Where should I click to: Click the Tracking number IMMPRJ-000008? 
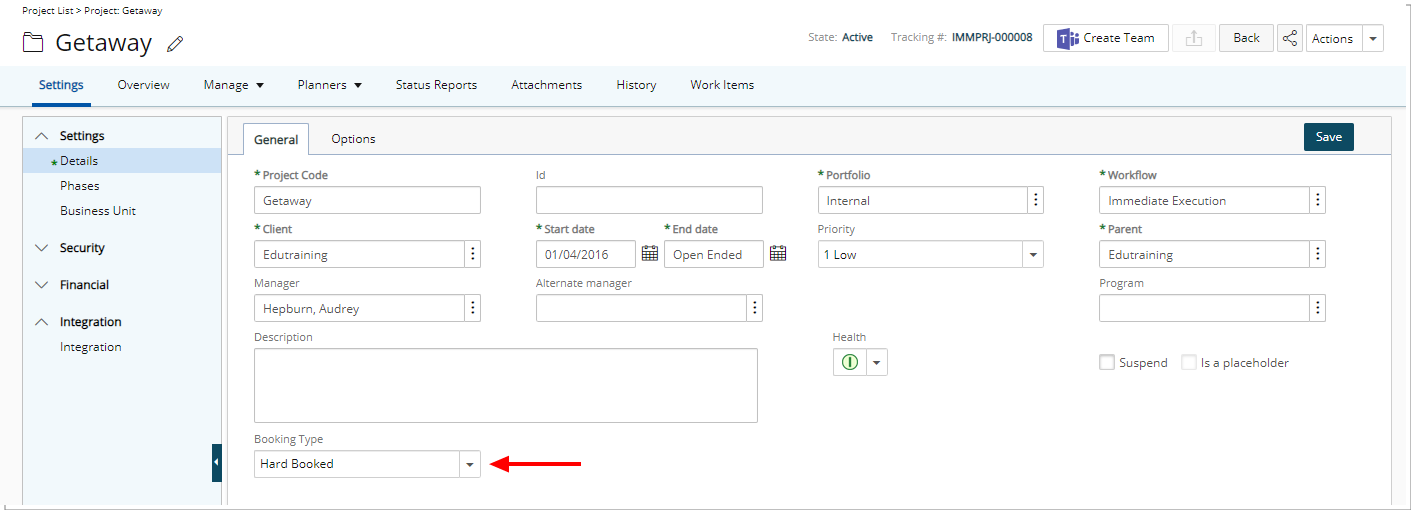pyautogui.click(x=992, y=37)
